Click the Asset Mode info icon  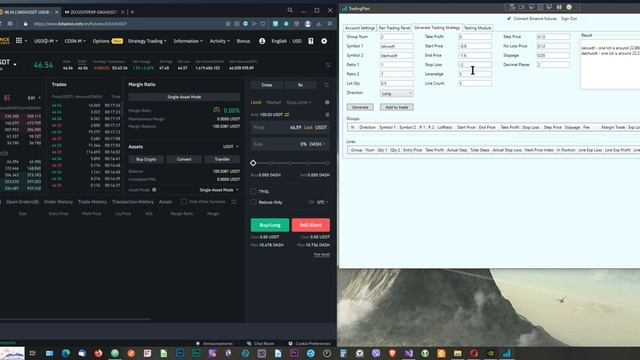click(154, 190)
